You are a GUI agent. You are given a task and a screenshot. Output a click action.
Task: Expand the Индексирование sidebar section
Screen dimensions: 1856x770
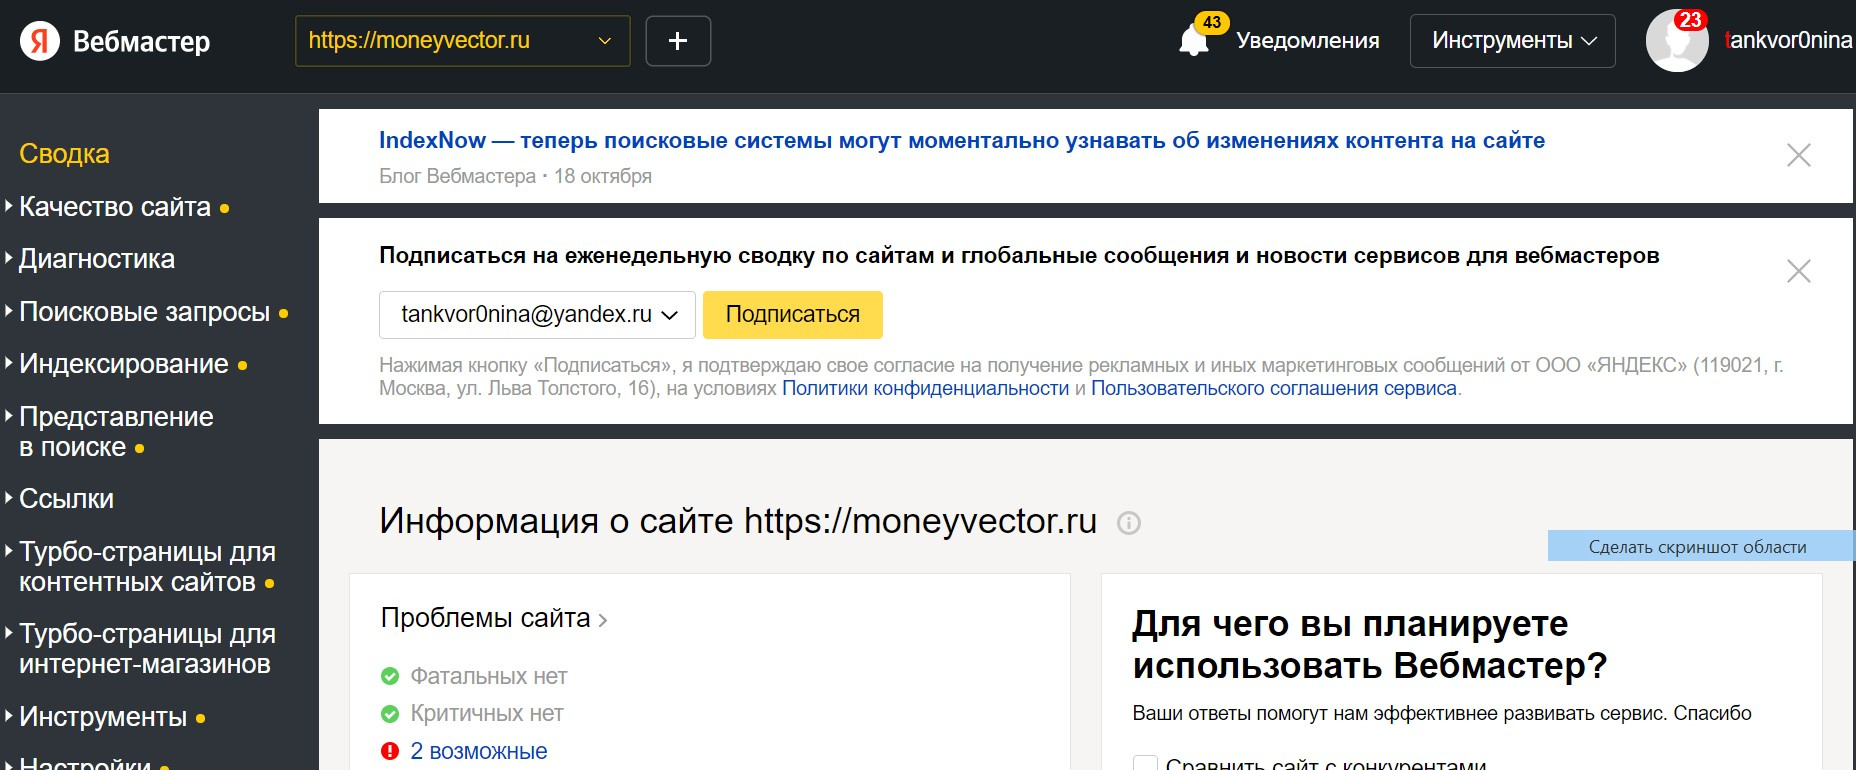(124, 364)
